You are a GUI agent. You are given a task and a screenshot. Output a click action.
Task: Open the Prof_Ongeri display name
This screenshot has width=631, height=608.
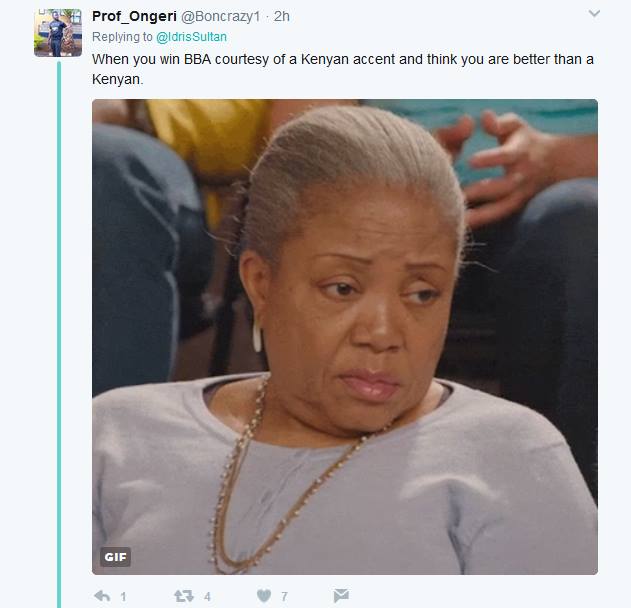click(134, 16)
